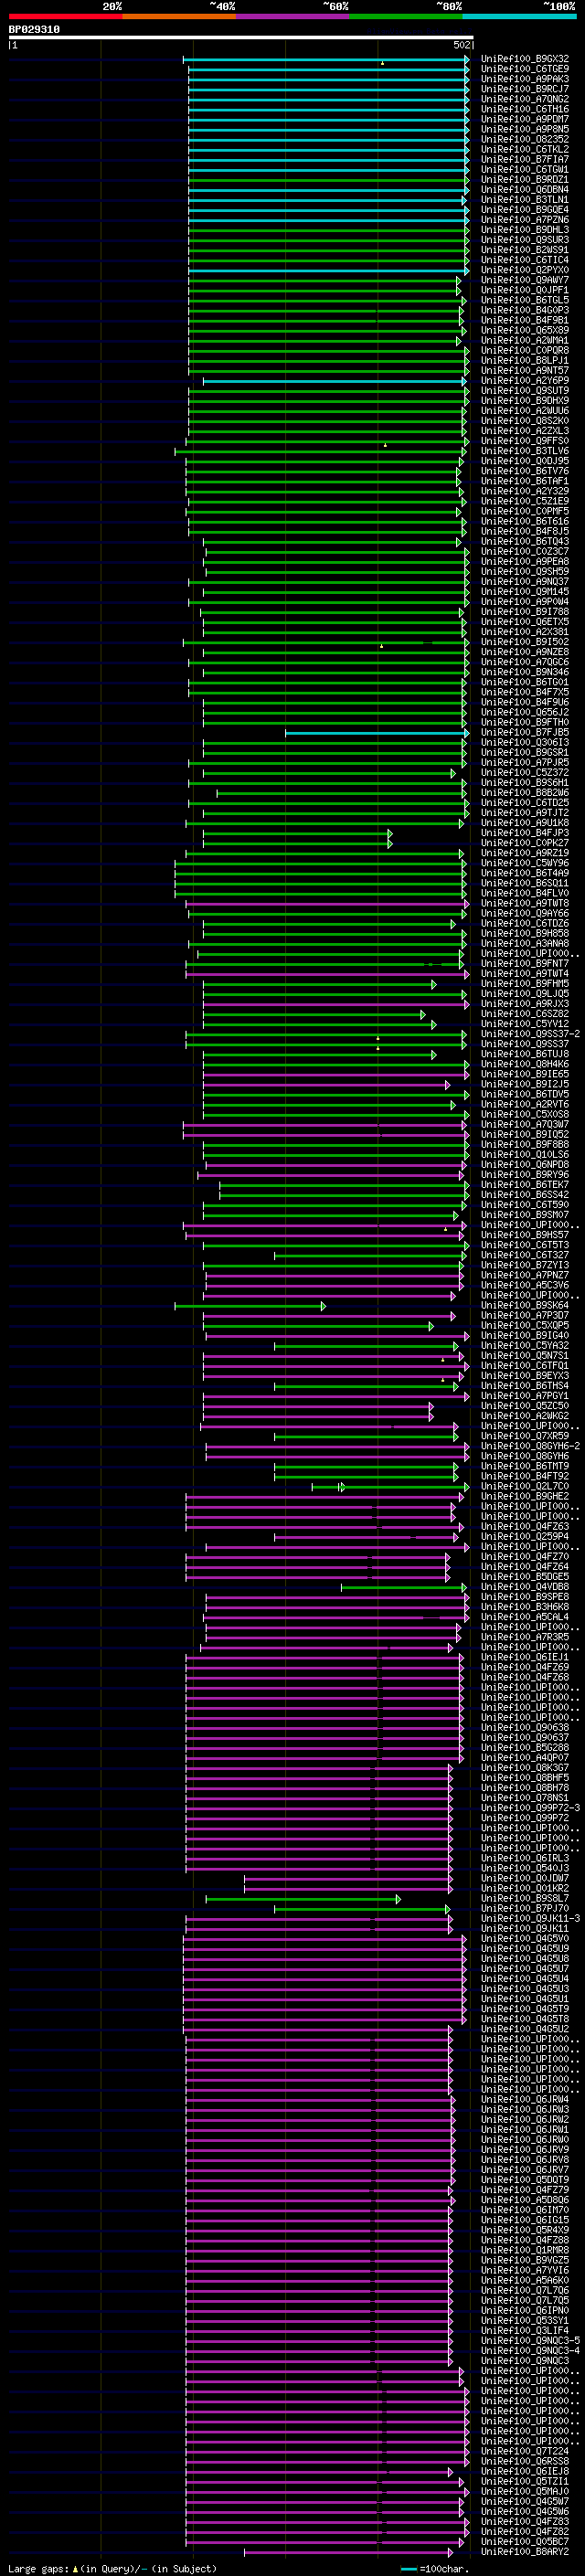Select the UniRef100_Q0JPF1 entry
Image resolution: width=585 pixels, height=2576 pixels.
pos(525,290)
